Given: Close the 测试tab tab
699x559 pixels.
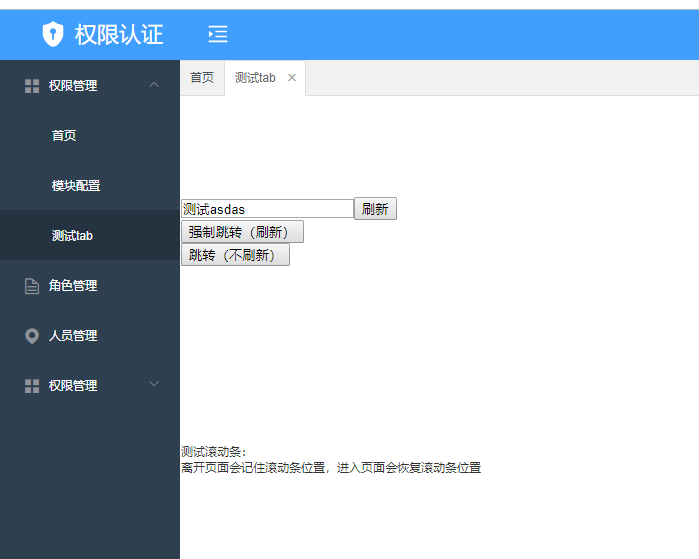Looking at the screenshot, I should point(292,78).
